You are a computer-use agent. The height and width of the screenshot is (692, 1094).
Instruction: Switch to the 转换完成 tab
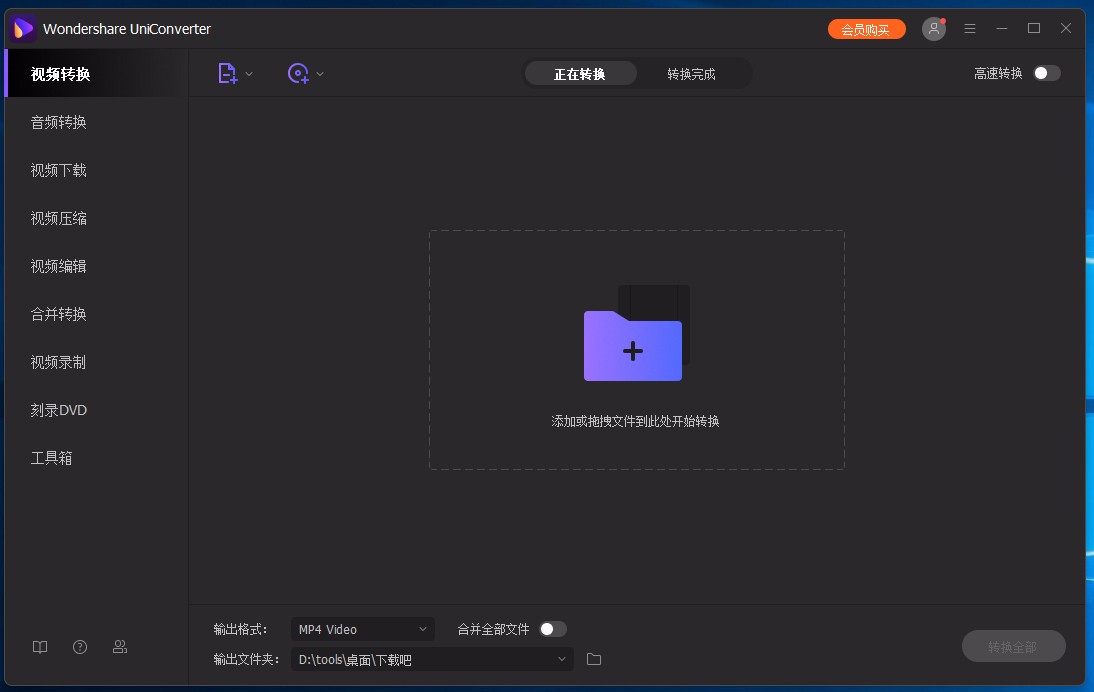[691, 73]
